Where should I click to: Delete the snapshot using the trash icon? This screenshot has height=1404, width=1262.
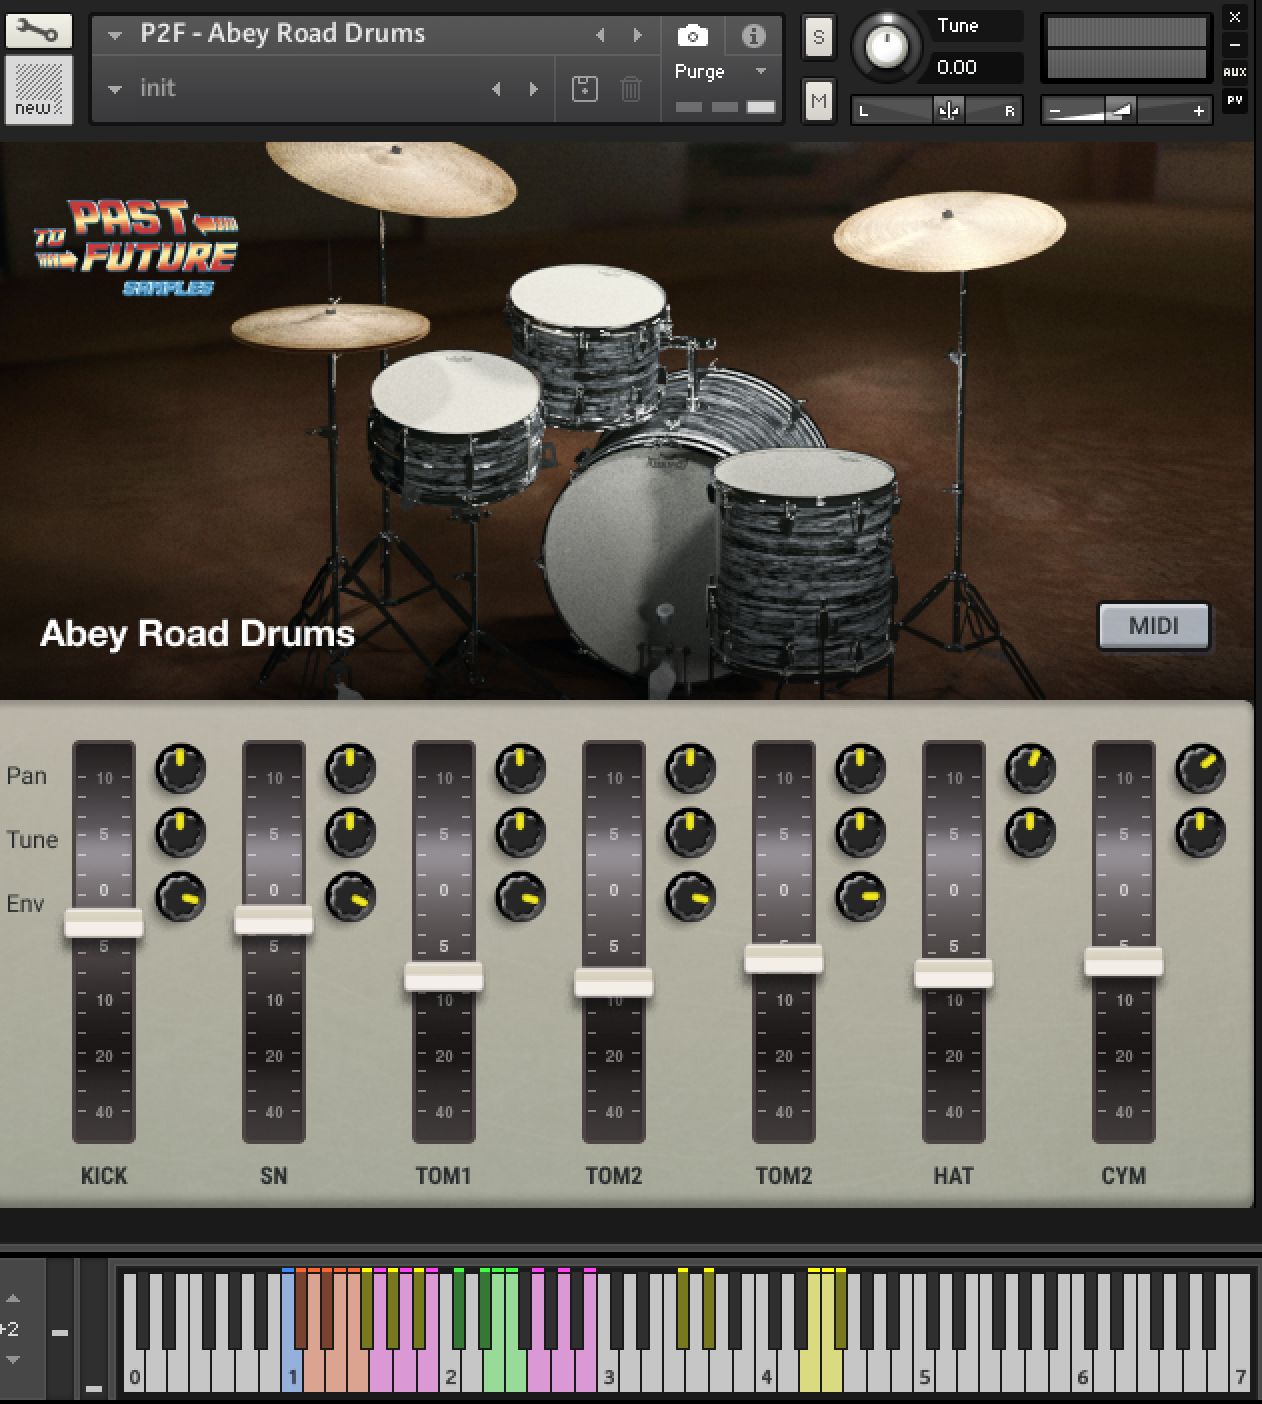(631, 89)
